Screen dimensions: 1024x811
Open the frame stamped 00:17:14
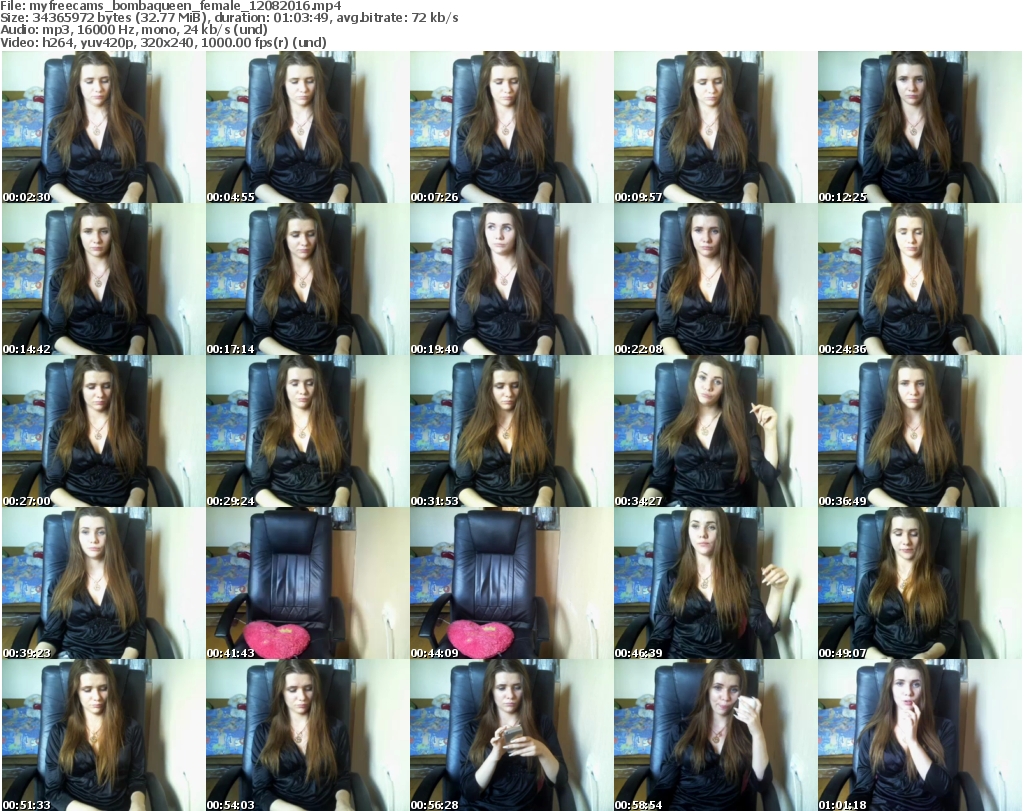pos(308,279)
